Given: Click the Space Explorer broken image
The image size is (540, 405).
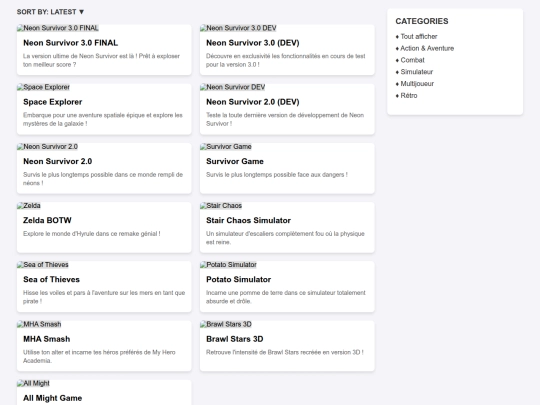Looking at the screenshot, I should tap(43, 87).
